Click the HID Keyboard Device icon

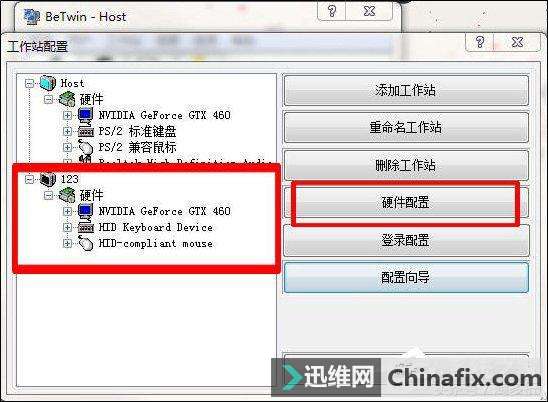(85, 228)
